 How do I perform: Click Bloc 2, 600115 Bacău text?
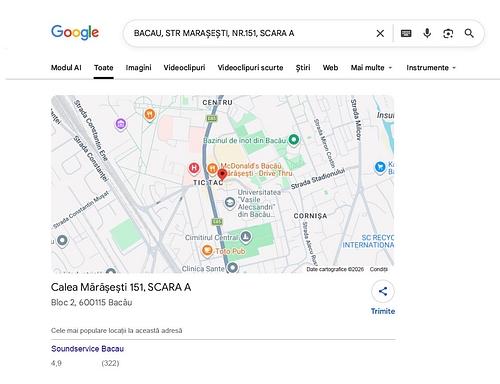[92, 302]
